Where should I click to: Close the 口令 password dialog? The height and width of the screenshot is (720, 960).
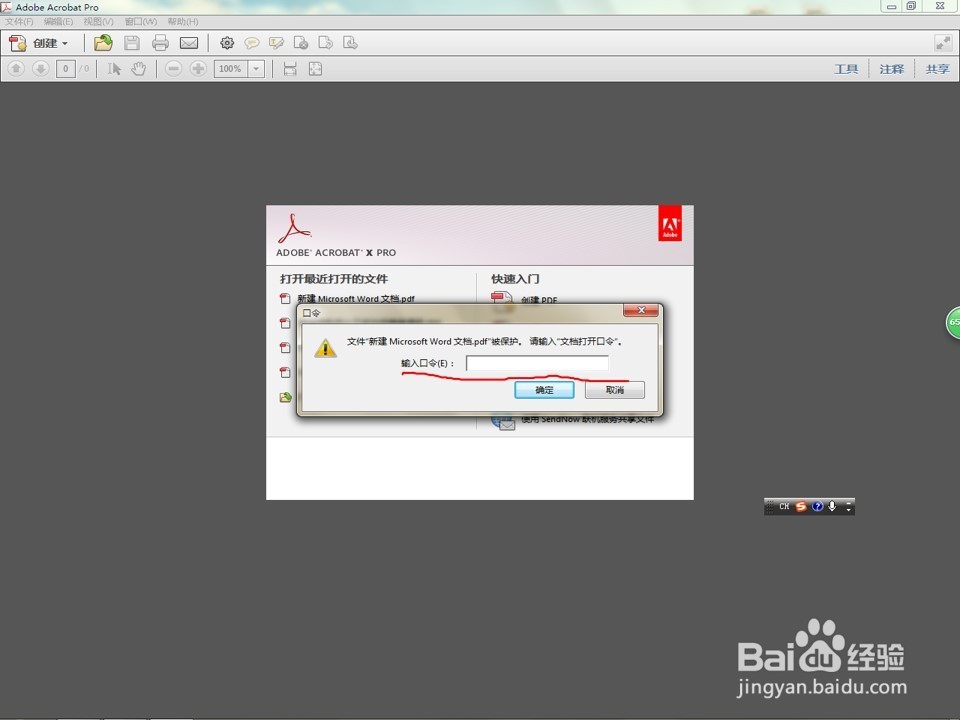[x=640, y=310]
